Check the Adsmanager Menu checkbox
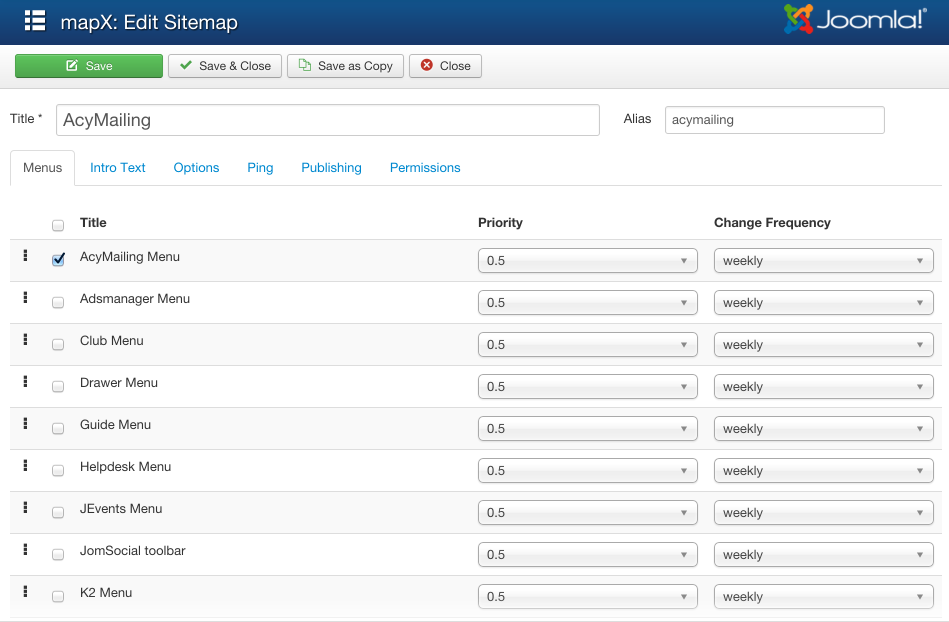Viewport: 949px width, 622px height. [x=58, y=303]
